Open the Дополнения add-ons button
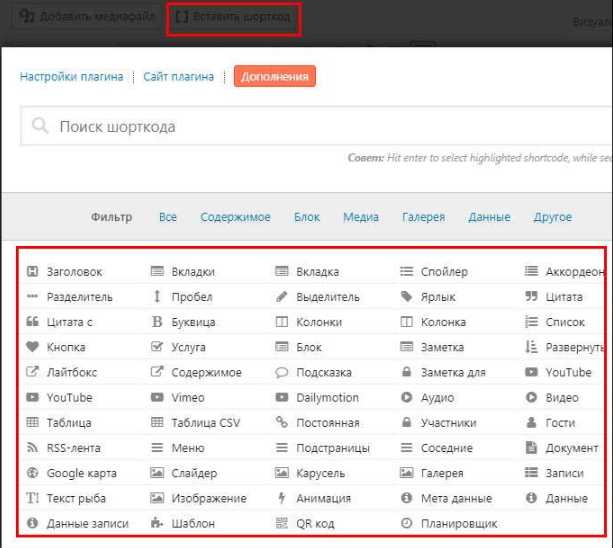 tap(275, 77)
